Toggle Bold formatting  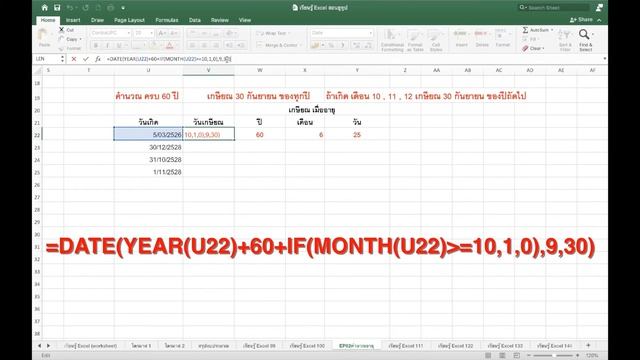point(96,45)
